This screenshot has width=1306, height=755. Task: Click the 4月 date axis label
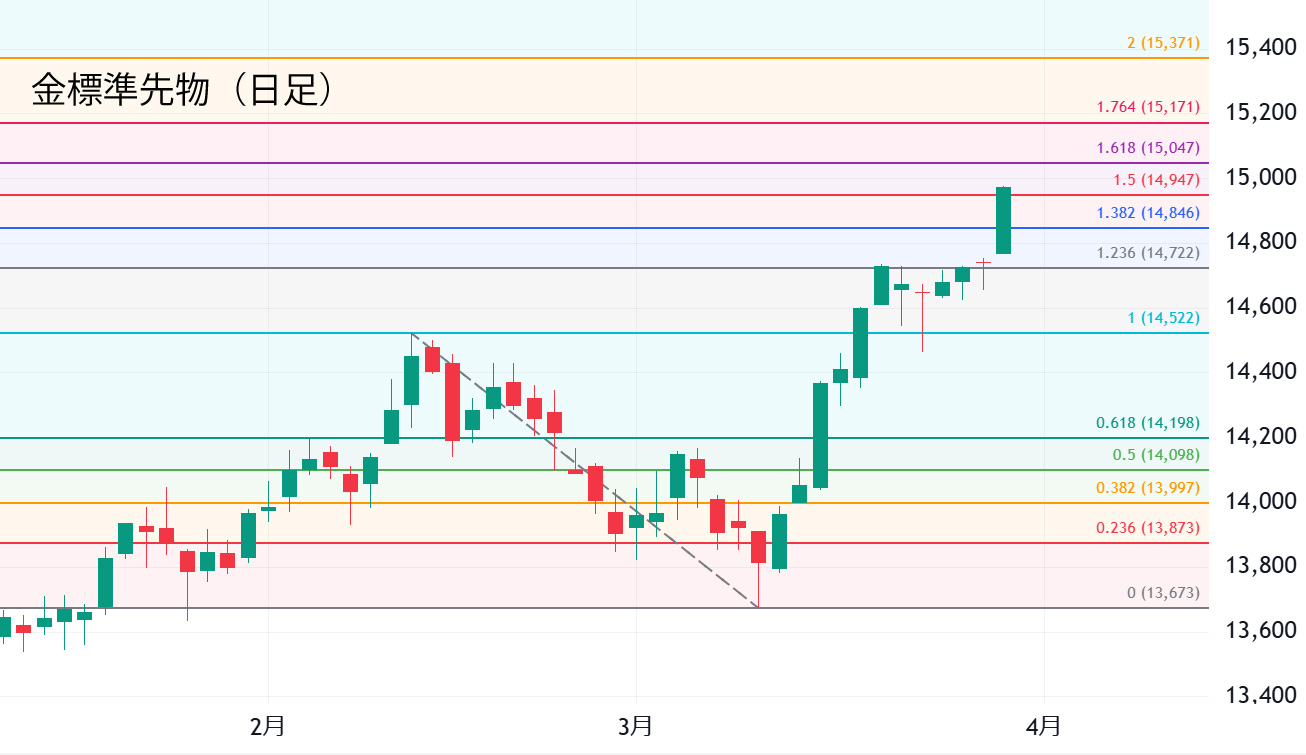coord(1044,725)
